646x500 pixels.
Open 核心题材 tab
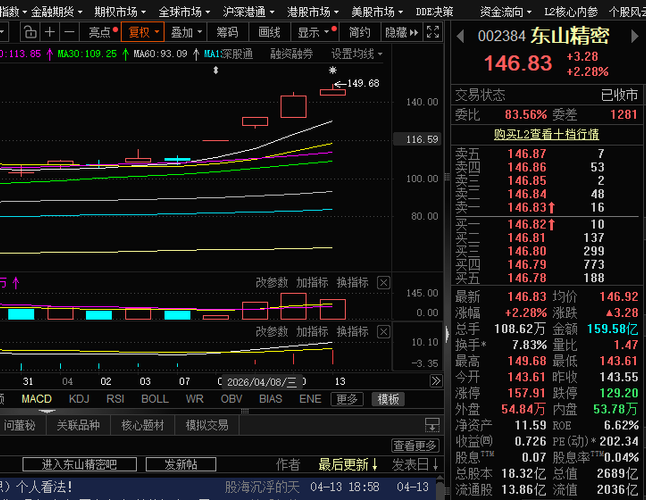click(x=143, y=425)
